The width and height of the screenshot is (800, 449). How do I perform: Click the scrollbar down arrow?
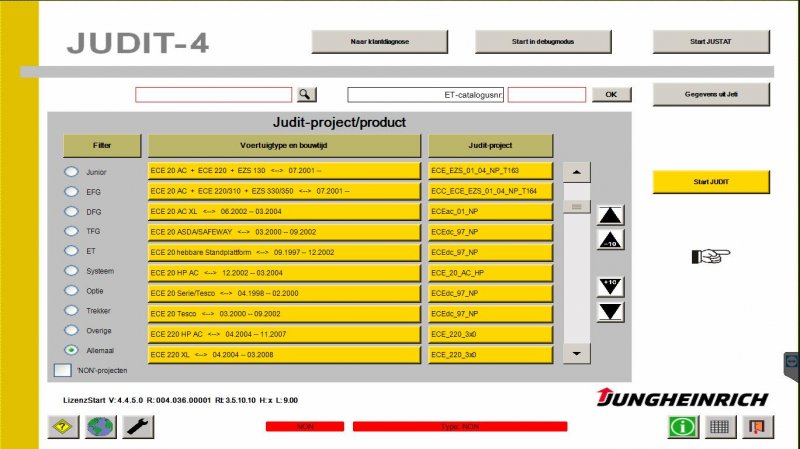[x=577, y=354]
